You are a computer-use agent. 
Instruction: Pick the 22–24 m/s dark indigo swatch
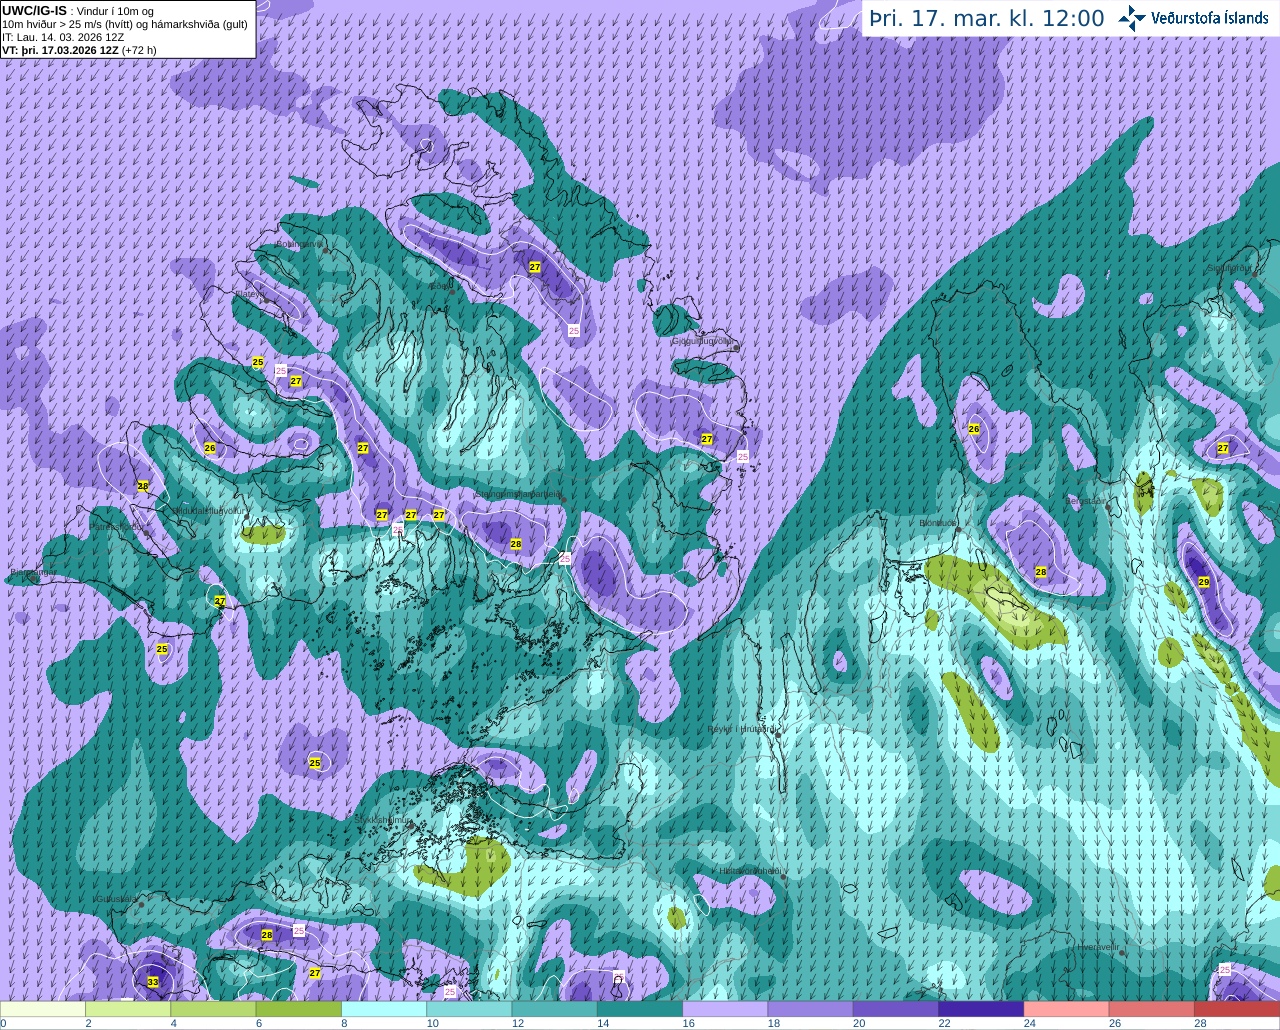pos(981,1009)
